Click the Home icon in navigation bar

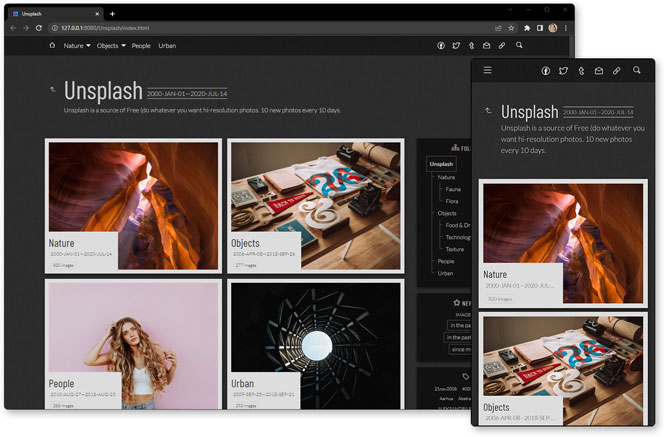click(52, 46)
